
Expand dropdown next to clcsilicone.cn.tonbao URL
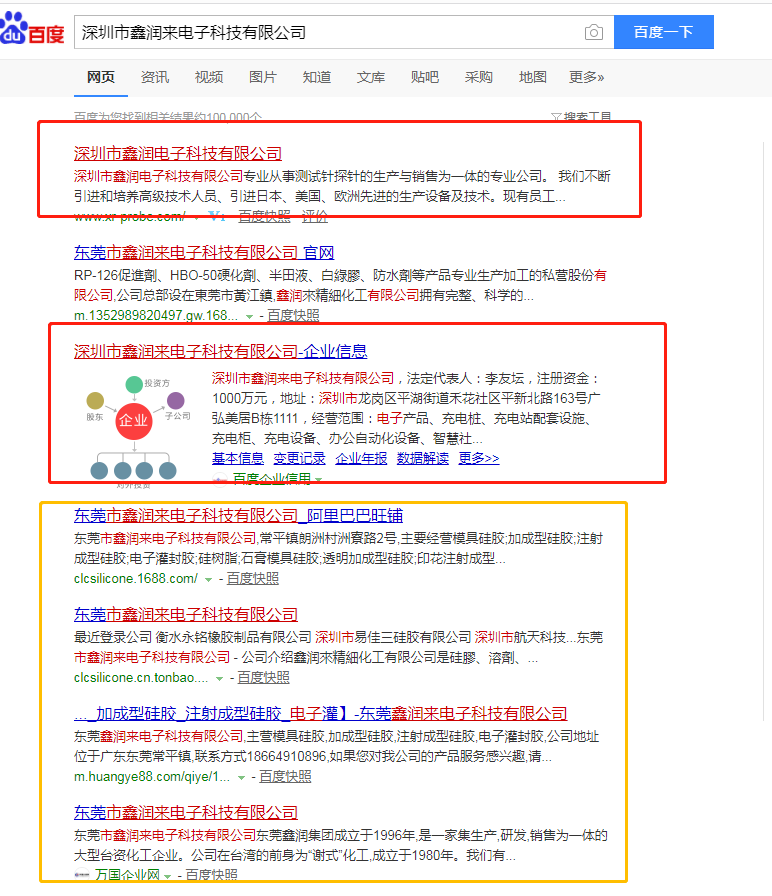click(219, 678)
